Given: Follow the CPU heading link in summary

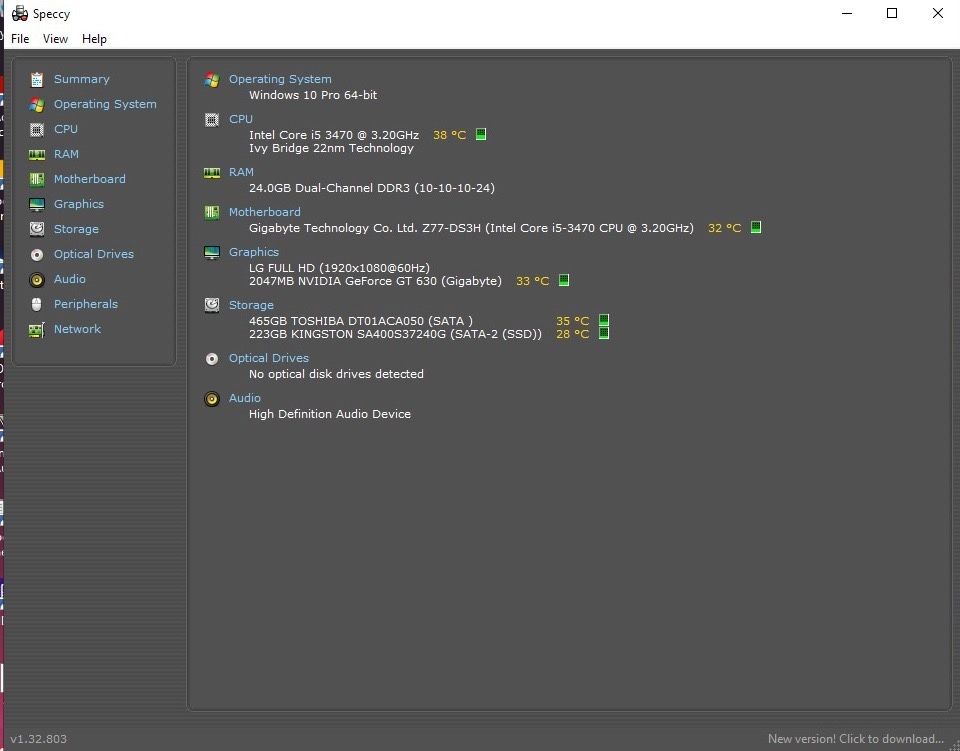Looking at the screenshot, I should 241,119.
